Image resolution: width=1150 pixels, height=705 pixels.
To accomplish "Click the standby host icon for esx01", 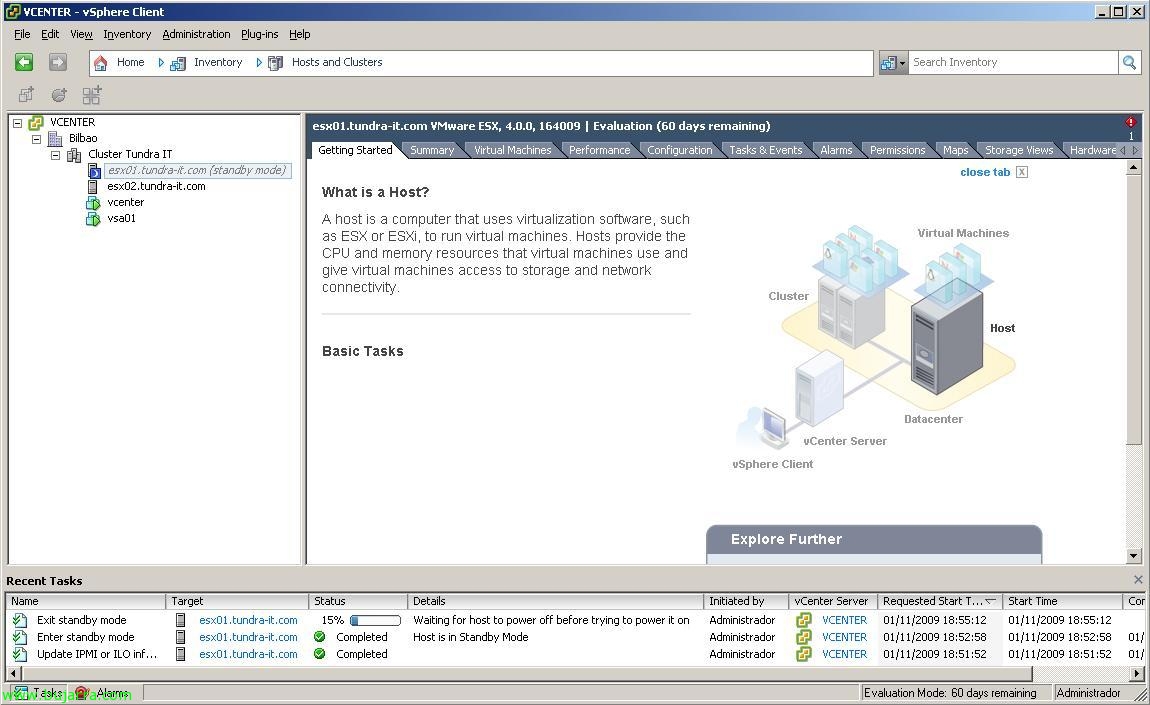I will tap(94, 171).
